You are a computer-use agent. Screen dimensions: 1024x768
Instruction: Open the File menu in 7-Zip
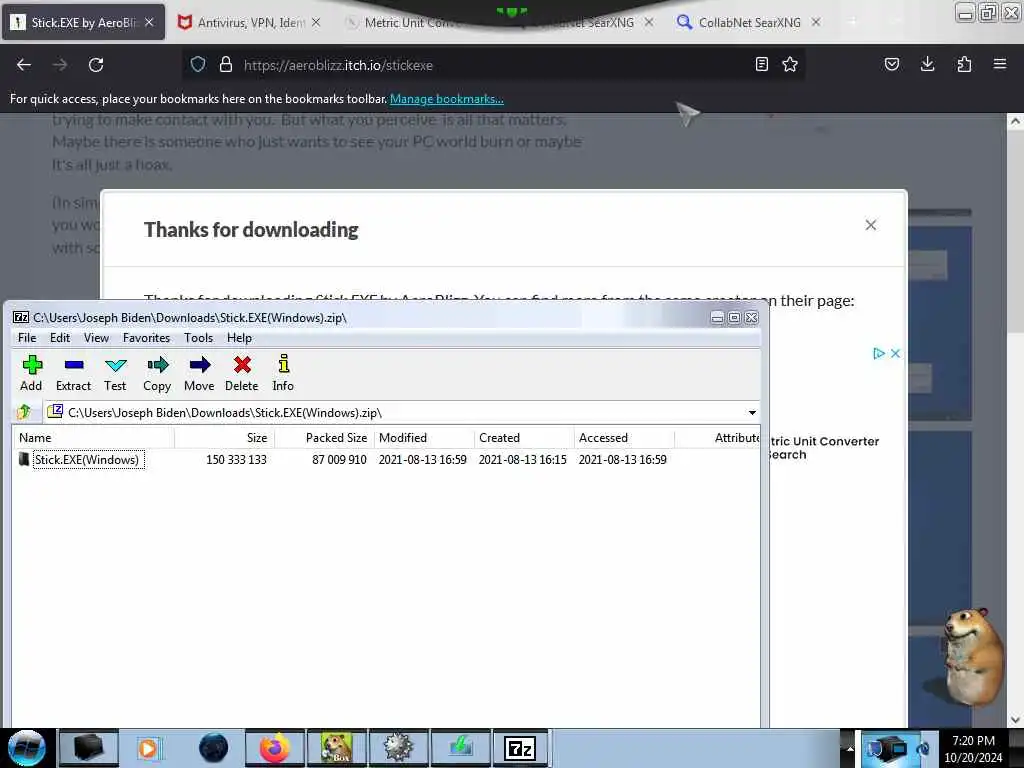coord(27,338)
